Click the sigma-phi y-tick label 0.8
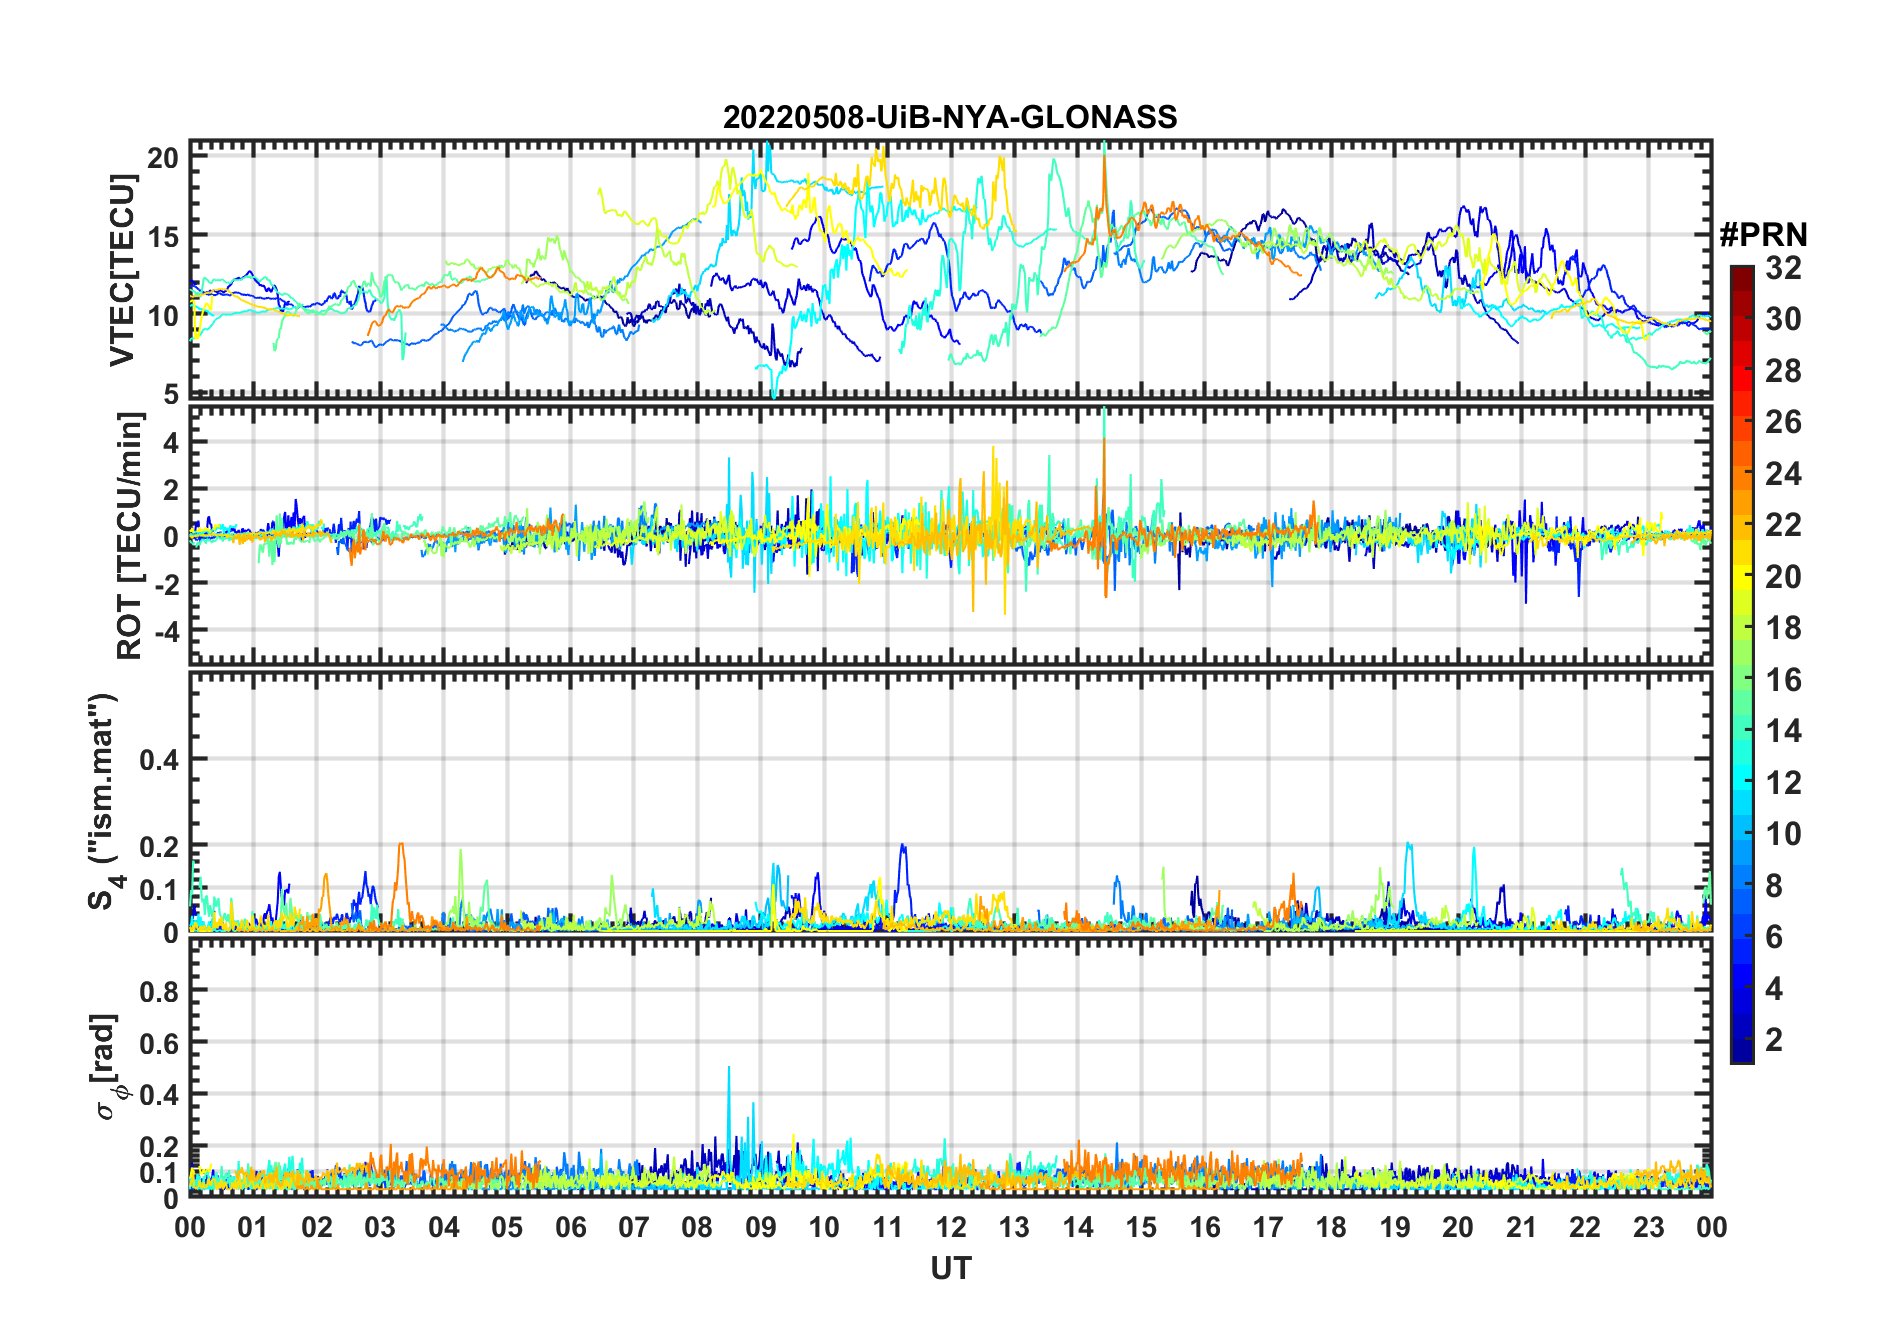Image resolution: width=1902 pixels, height=1330 pixels. [159, 991]
